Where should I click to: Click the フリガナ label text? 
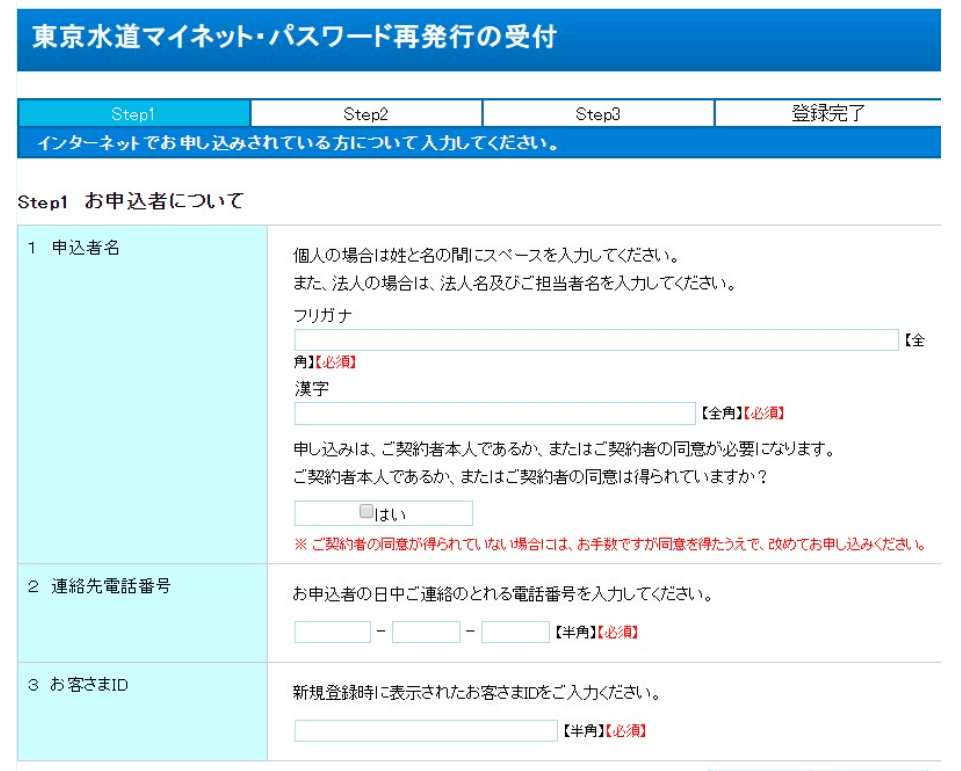323,316
